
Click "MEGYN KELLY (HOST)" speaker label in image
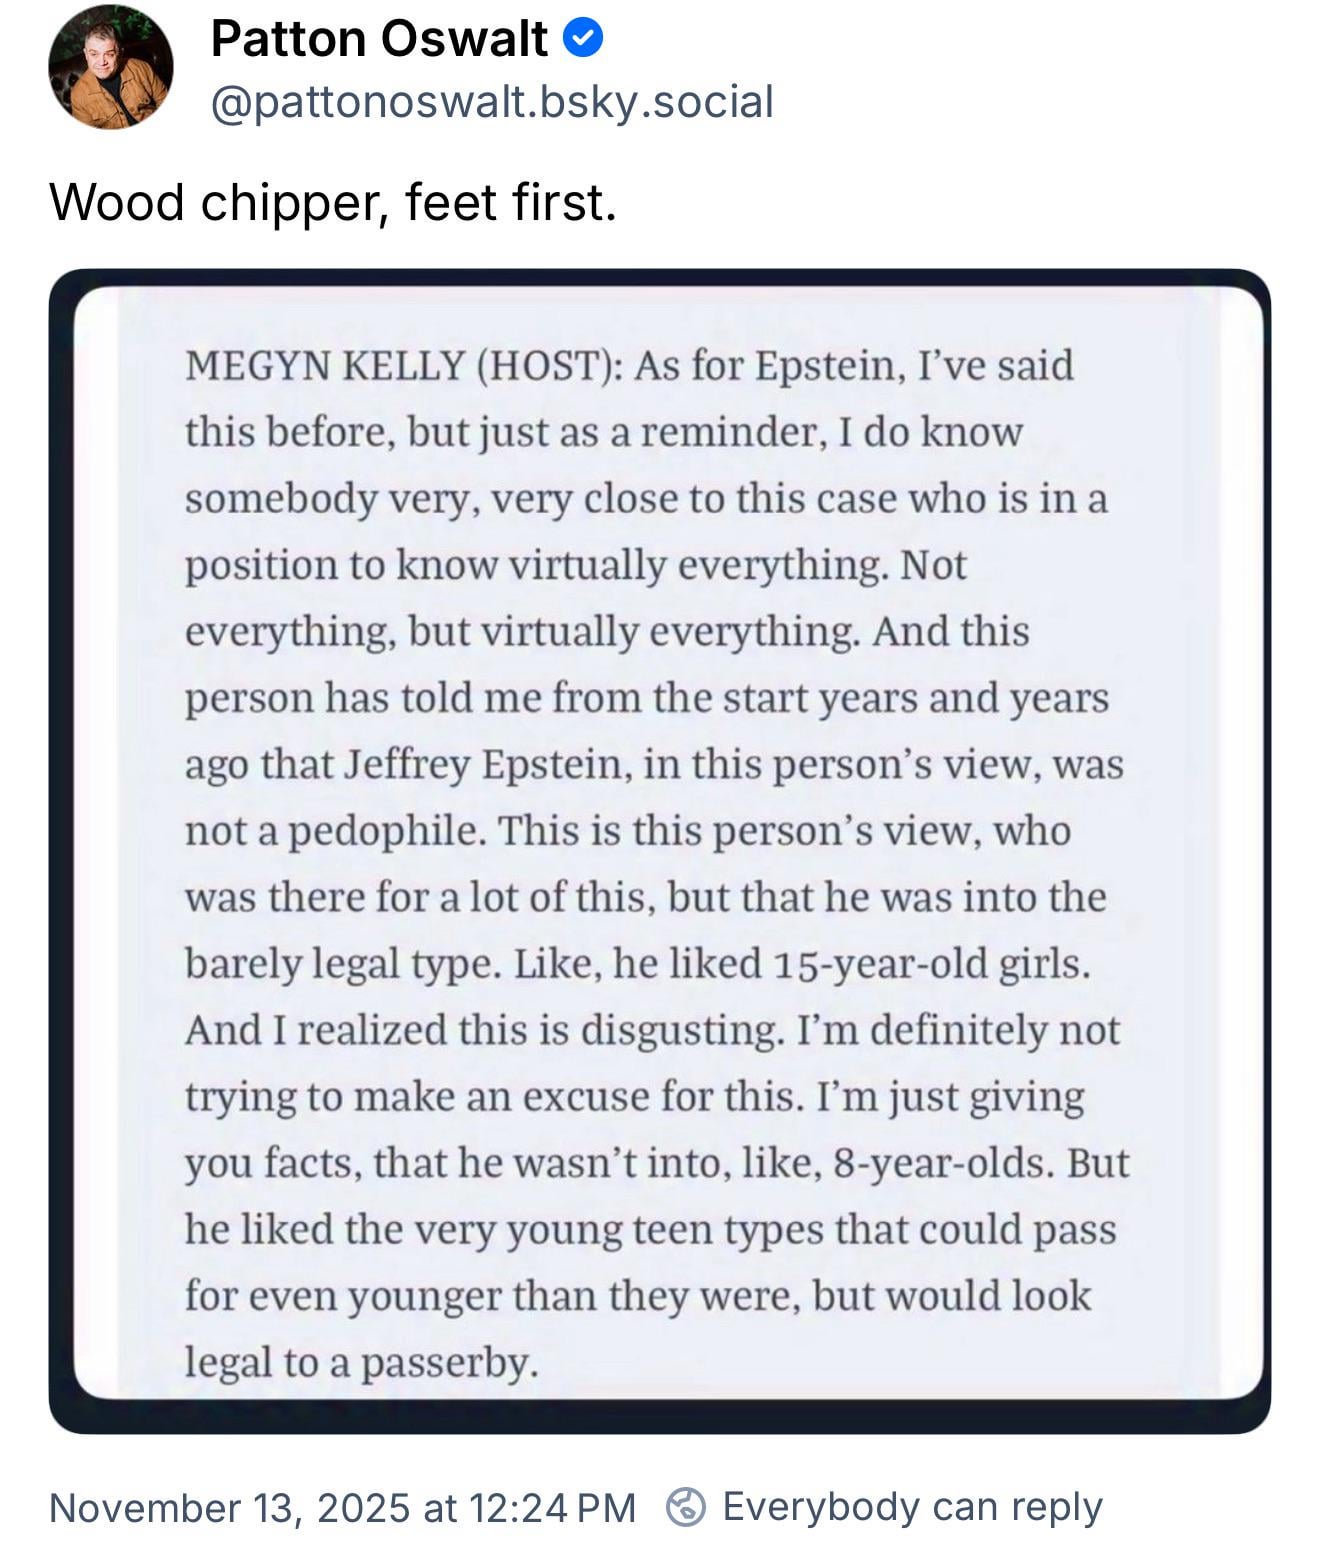pos(404,366)
